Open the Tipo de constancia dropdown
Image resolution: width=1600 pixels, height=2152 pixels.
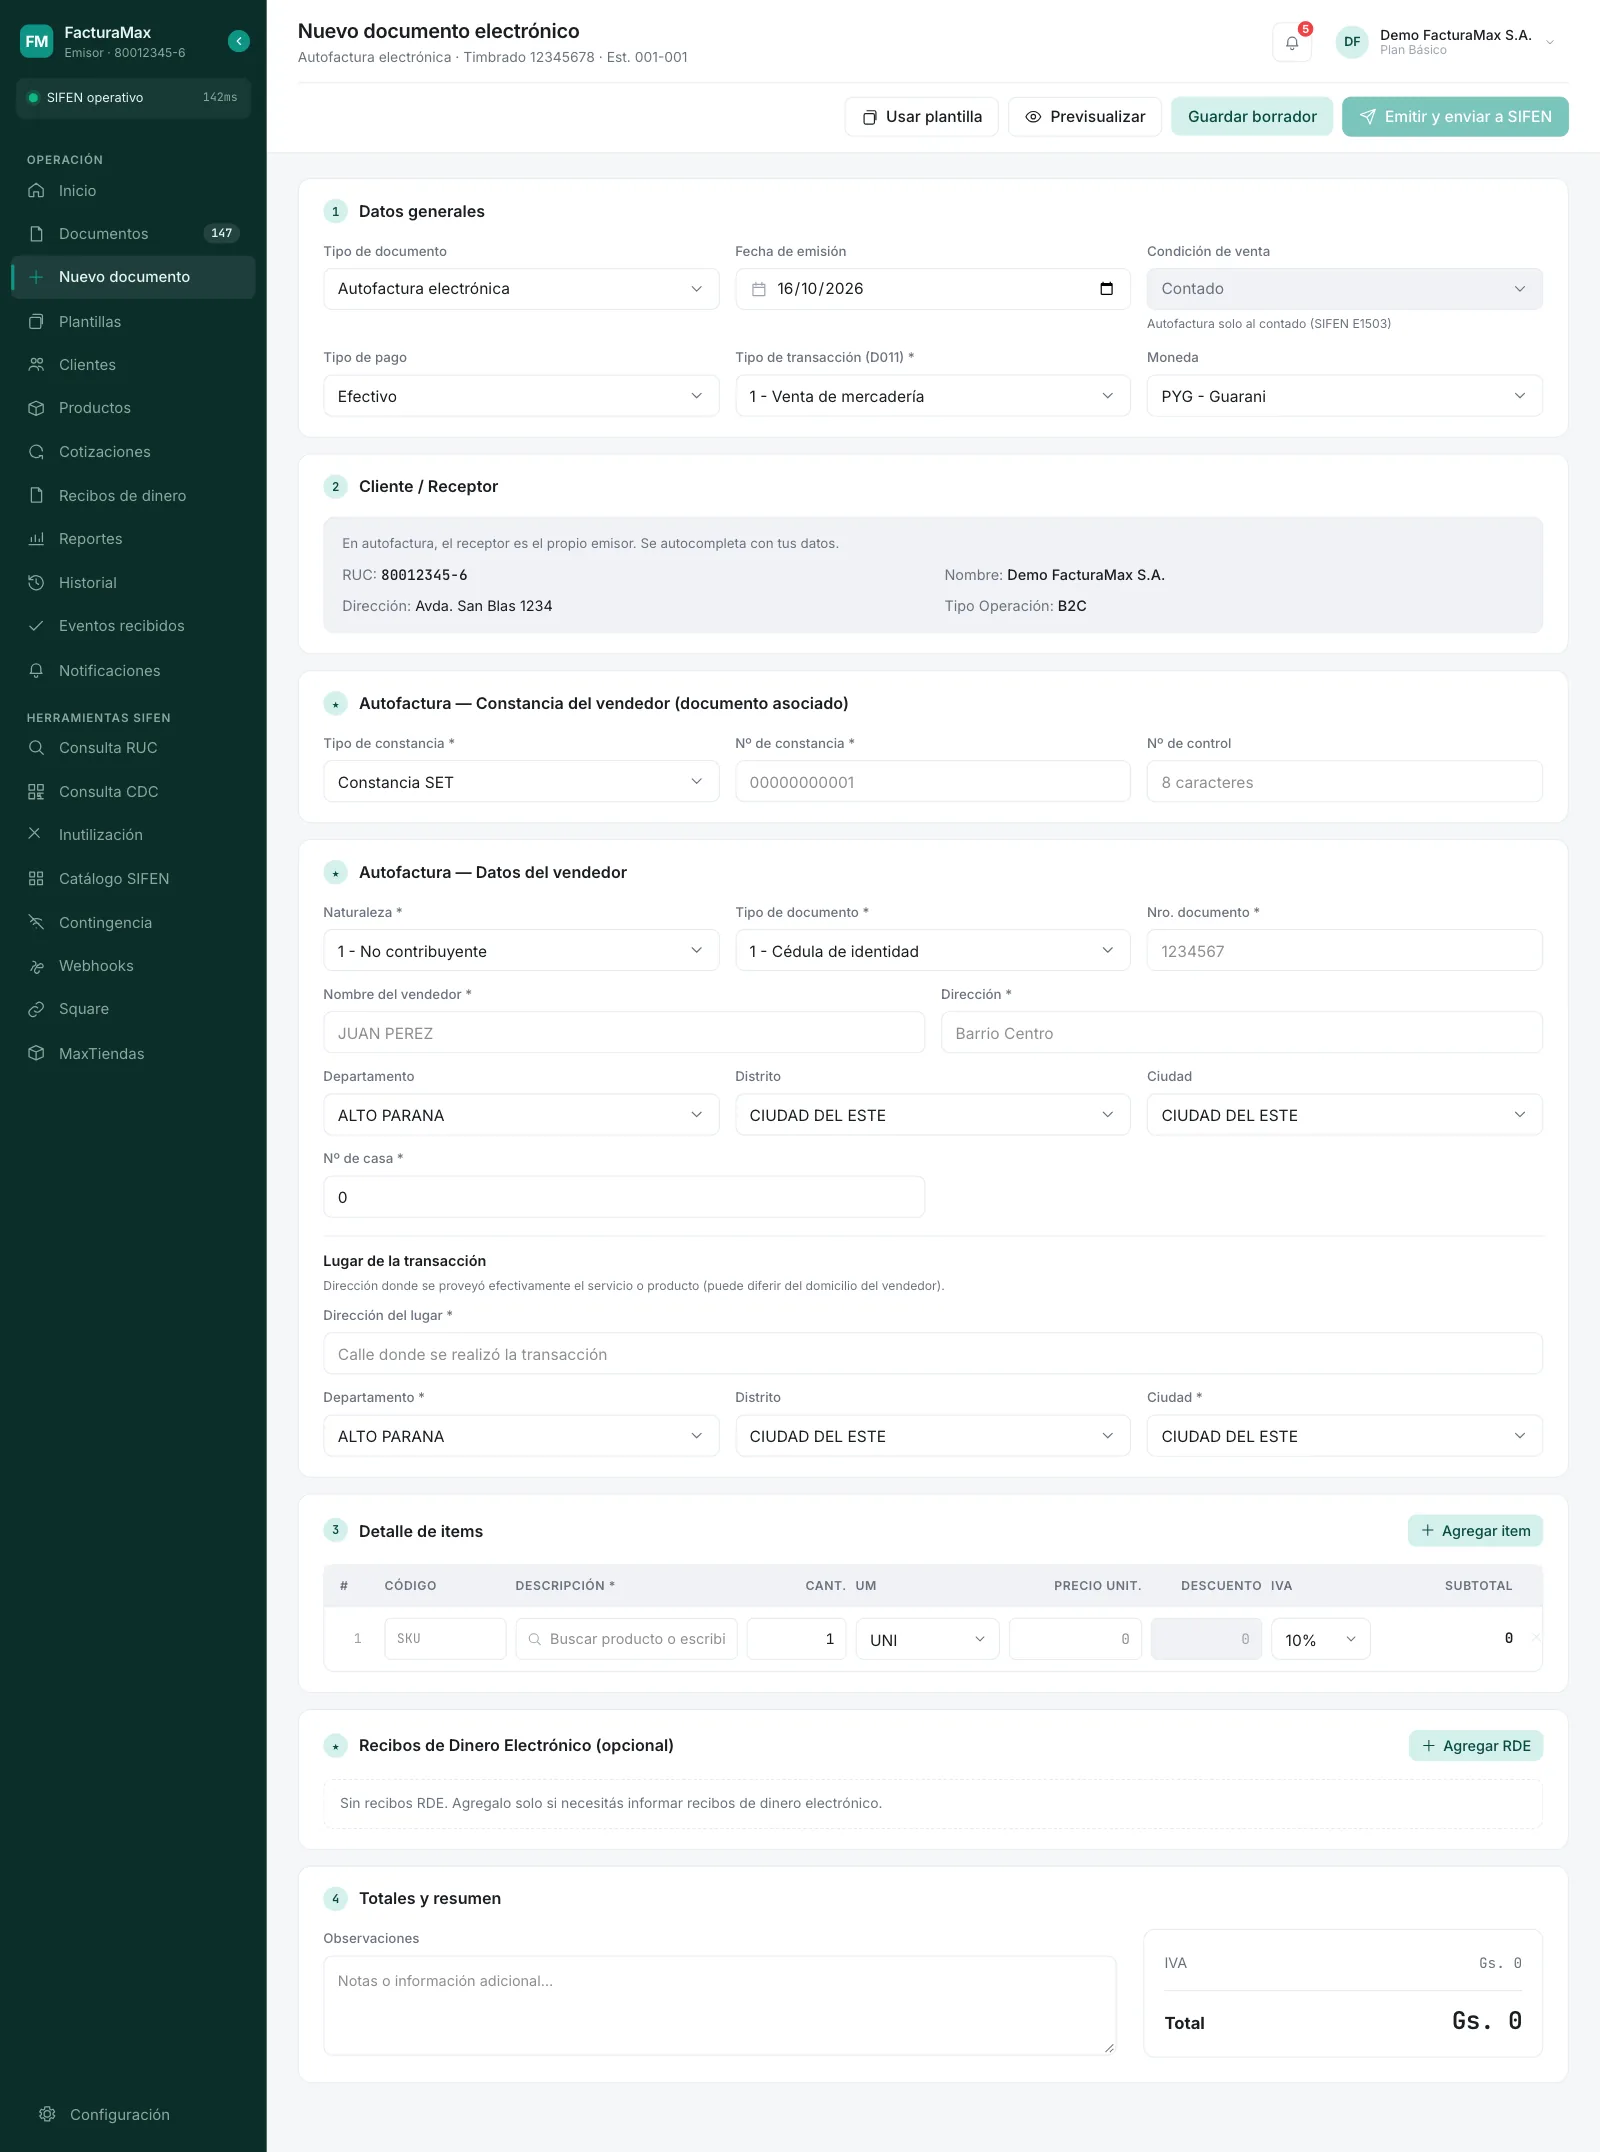click(521, 782)
